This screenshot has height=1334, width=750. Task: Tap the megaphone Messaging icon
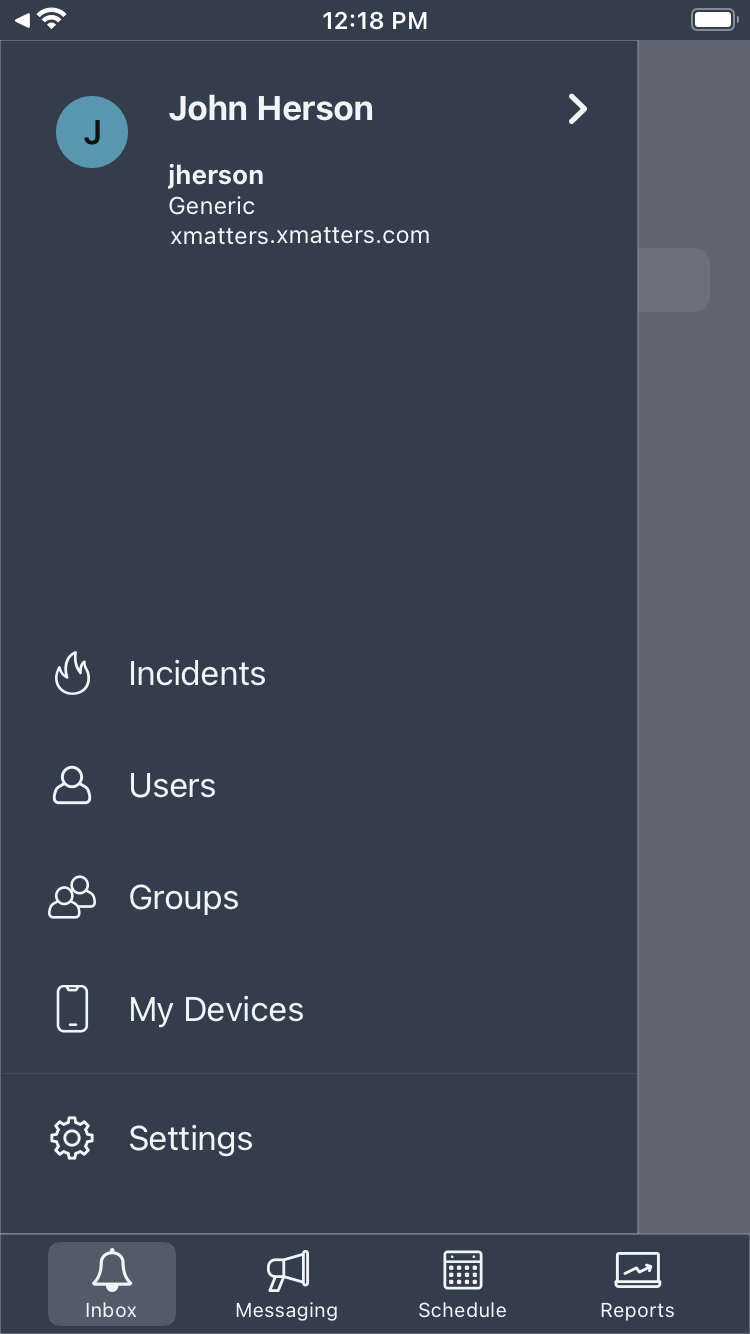[x=287, y=1271]
